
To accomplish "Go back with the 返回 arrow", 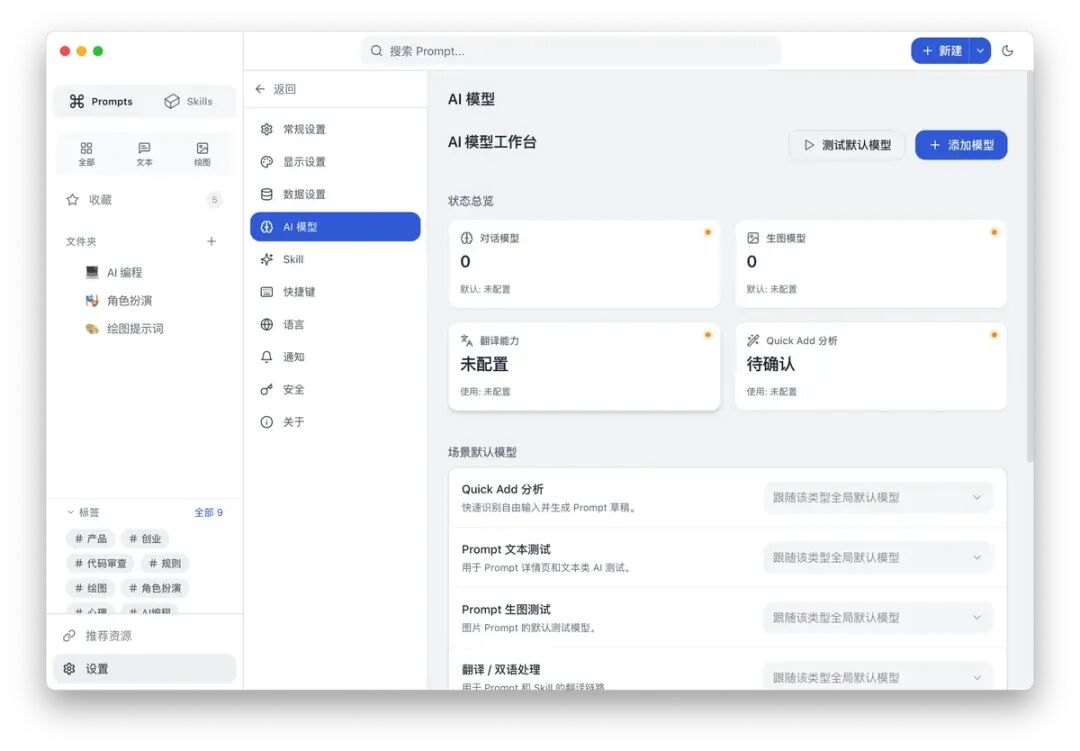I will [x=276, y=89].
